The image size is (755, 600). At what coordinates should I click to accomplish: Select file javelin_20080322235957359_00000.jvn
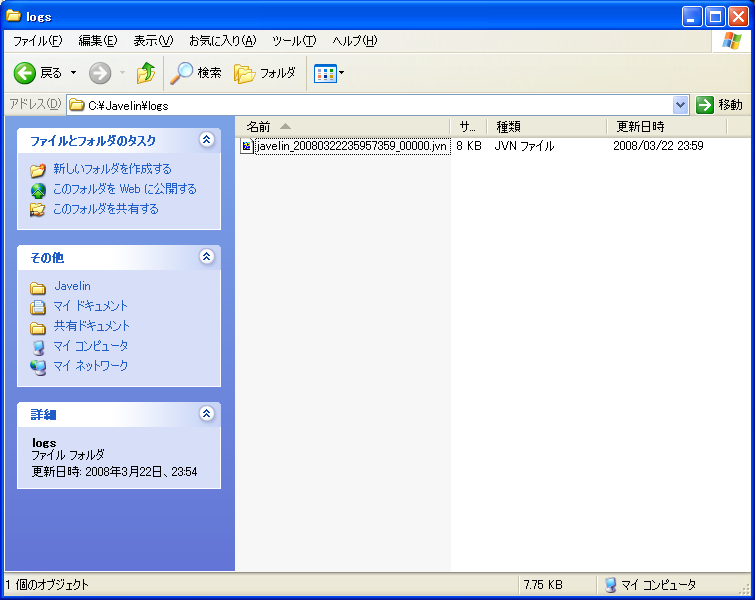pos(352,145)
